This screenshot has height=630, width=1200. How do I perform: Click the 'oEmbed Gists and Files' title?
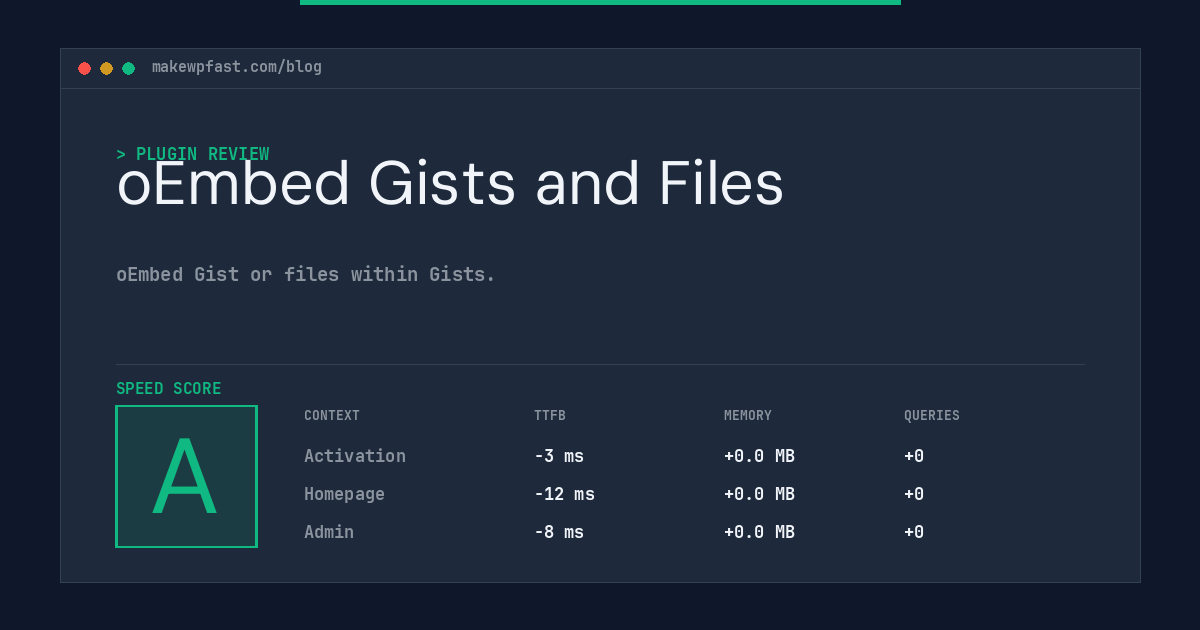point(450,184)
